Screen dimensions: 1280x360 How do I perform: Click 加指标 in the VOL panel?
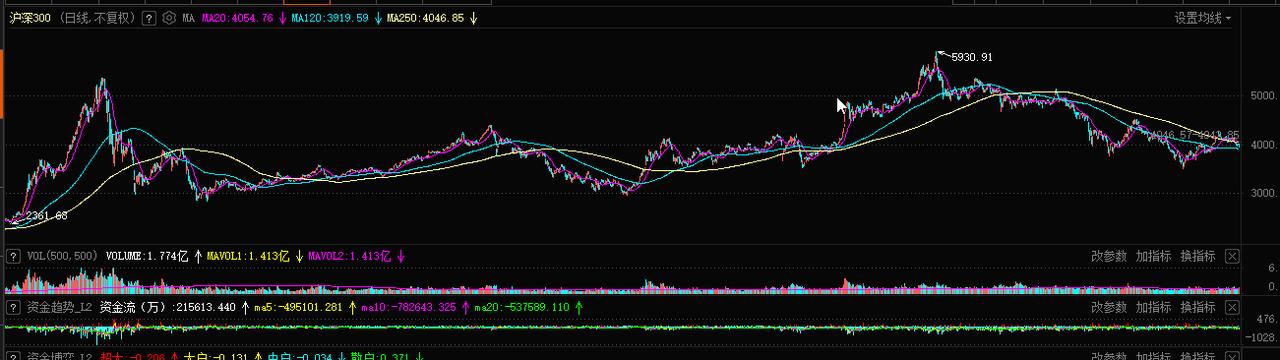[x=1153, y=257]
